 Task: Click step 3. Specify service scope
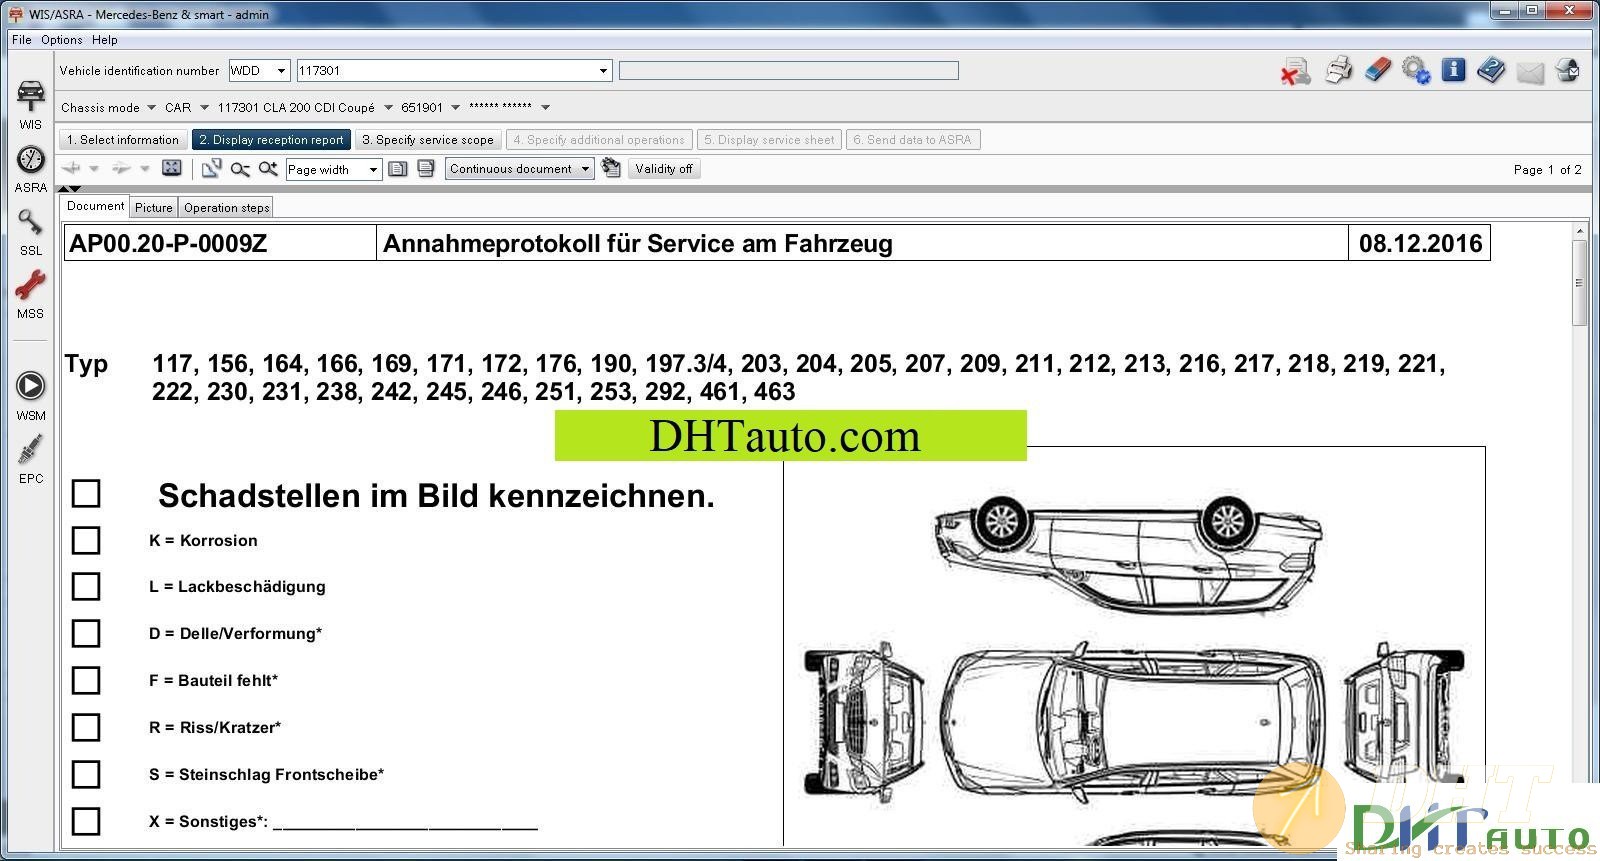428,140
